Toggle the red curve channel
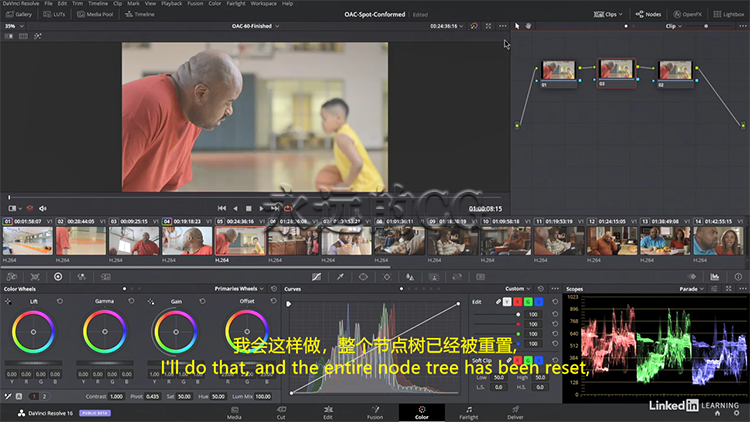 [518, 302]
